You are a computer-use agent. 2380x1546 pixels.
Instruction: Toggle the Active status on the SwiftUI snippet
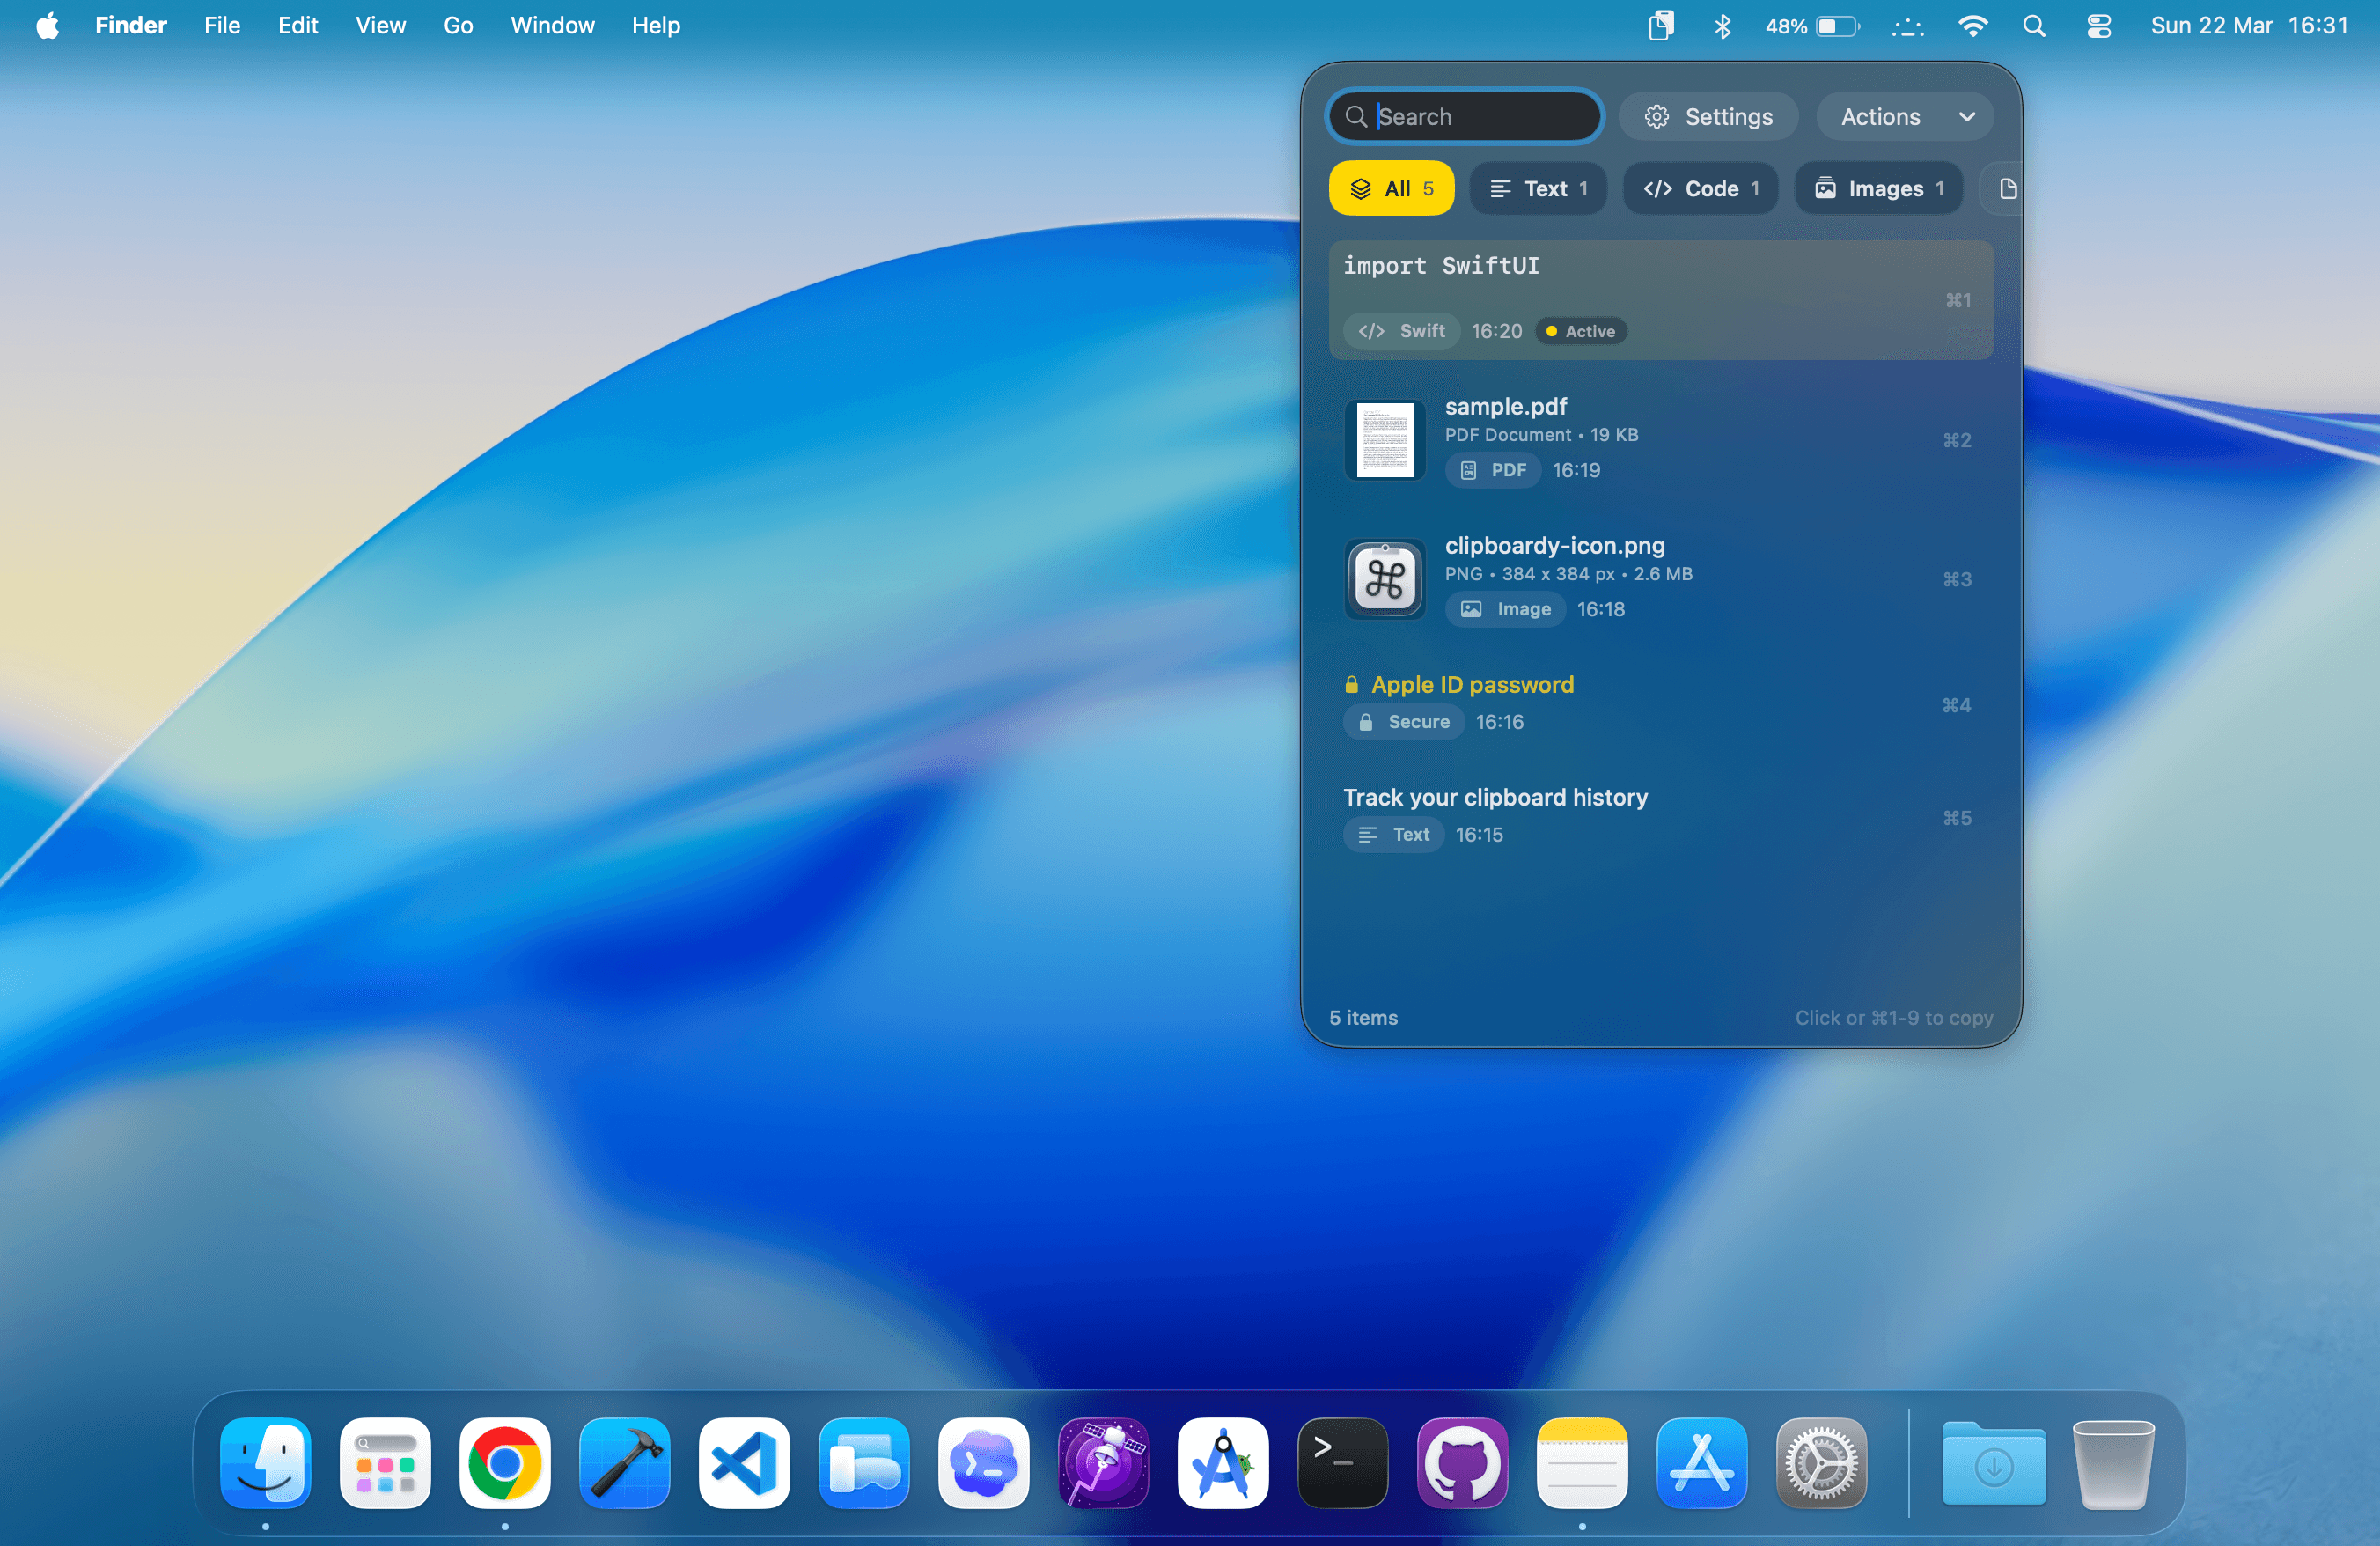pos(1580,331)
